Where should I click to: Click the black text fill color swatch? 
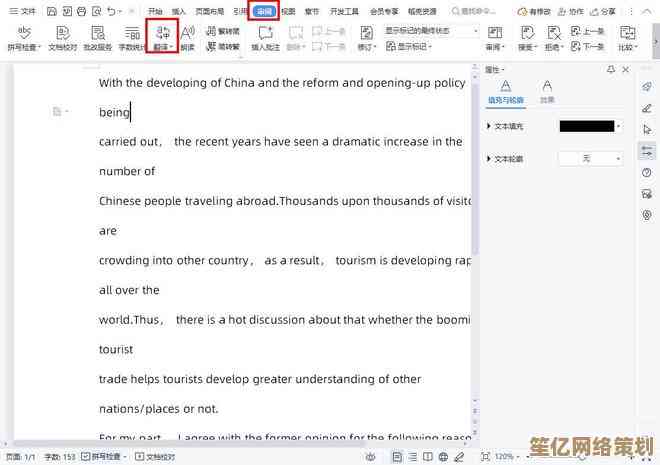tap(586, 127)
